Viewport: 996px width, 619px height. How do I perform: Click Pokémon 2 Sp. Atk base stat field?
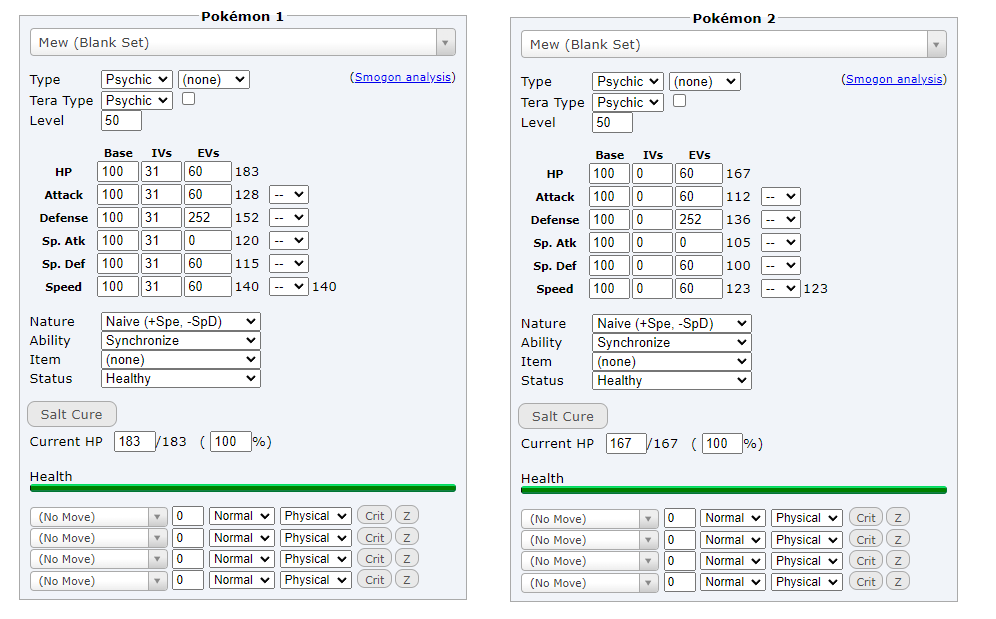point(609,242)
